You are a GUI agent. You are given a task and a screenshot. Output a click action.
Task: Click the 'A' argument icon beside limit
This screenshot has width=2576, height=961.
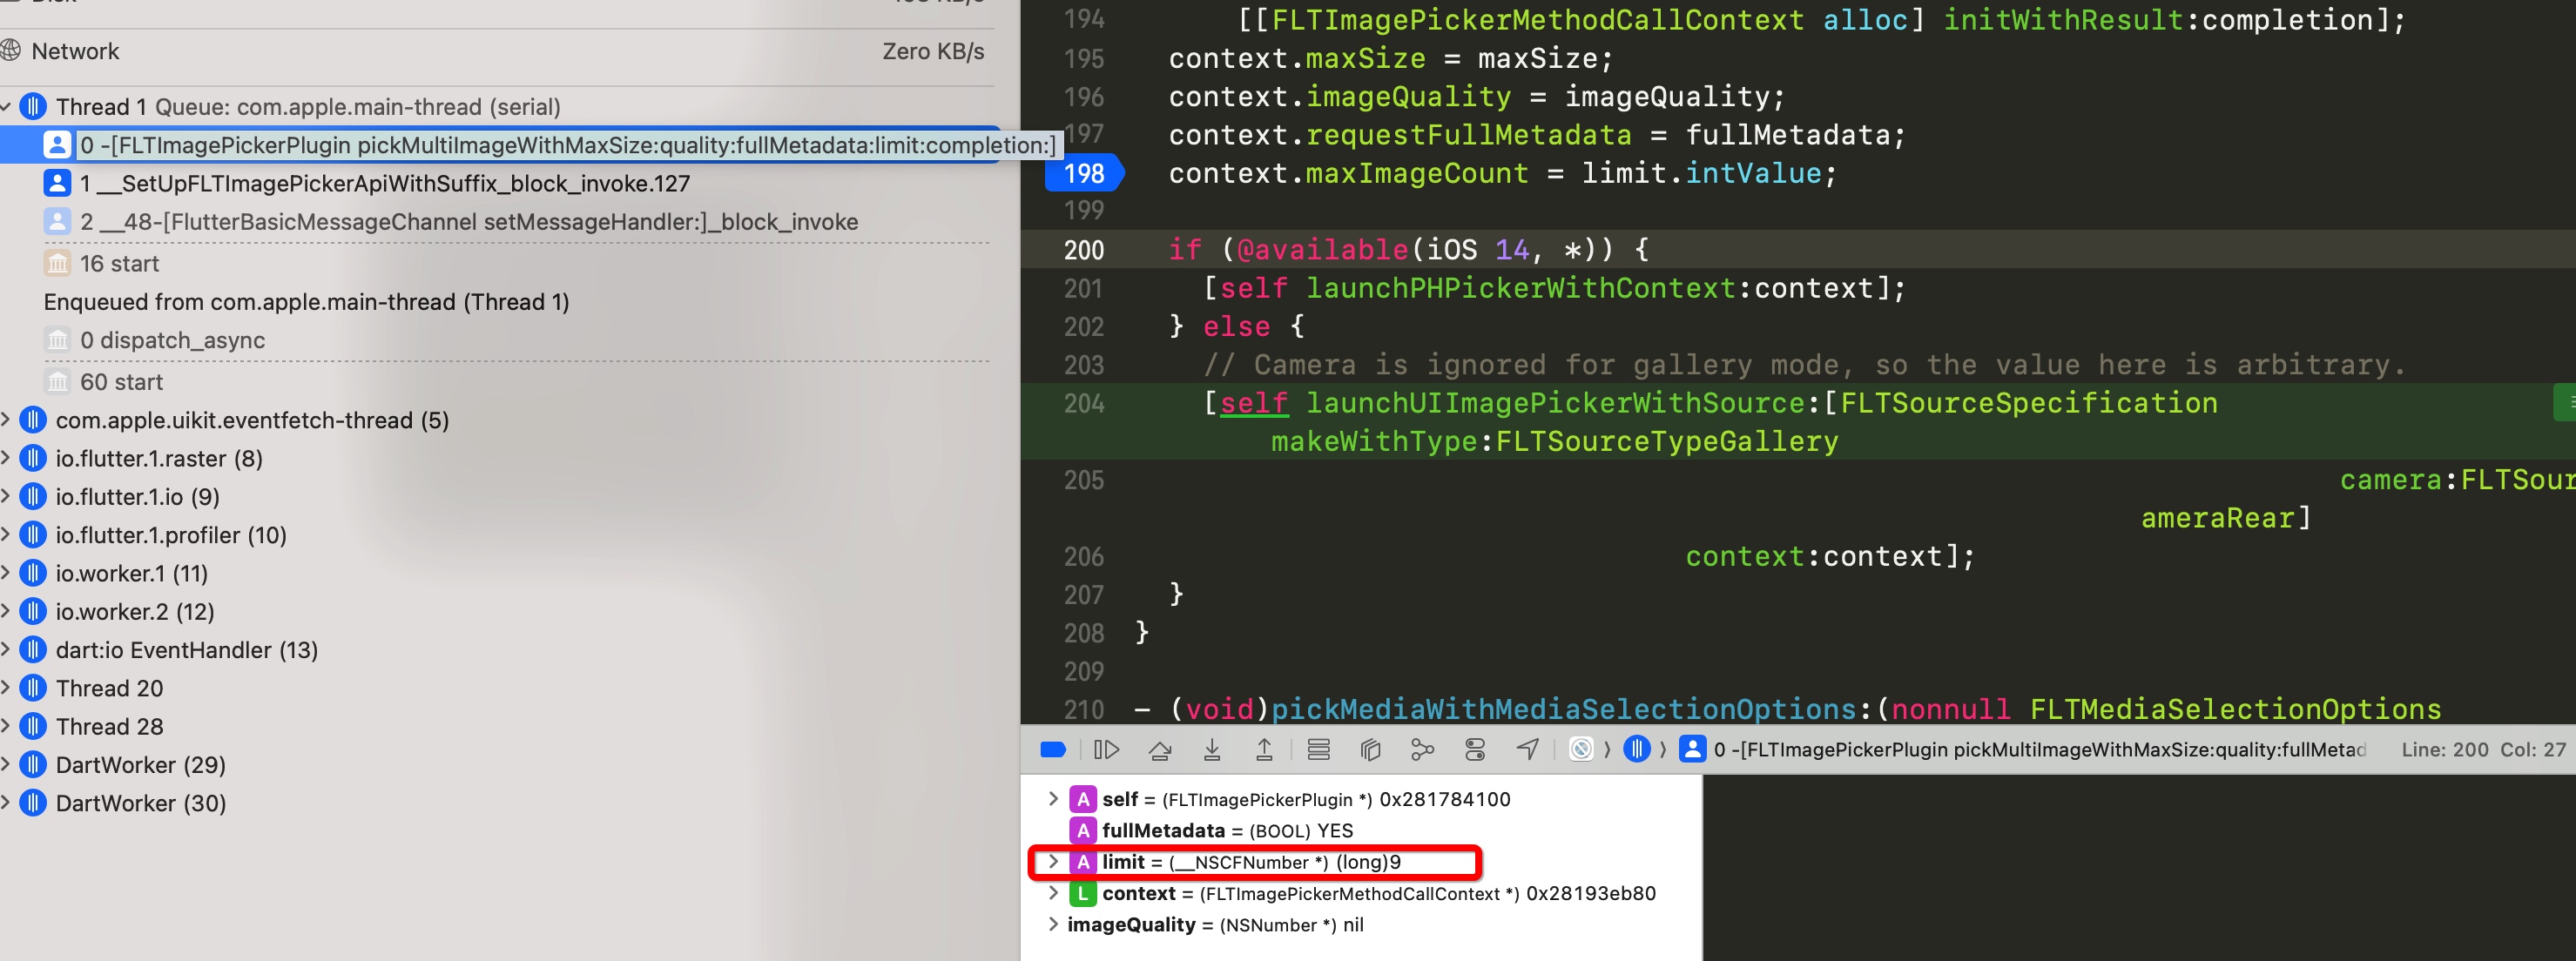(1082, 862)
